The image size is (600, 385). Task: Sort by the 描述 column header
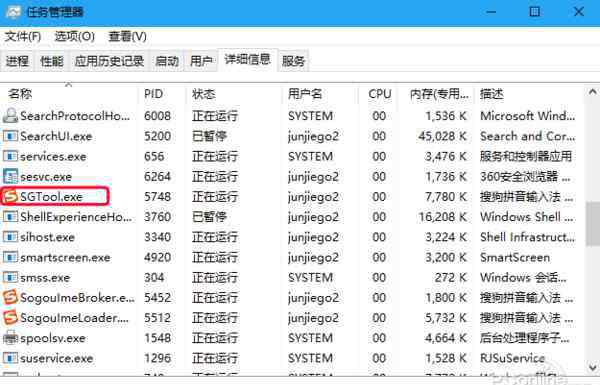point(529,94)
